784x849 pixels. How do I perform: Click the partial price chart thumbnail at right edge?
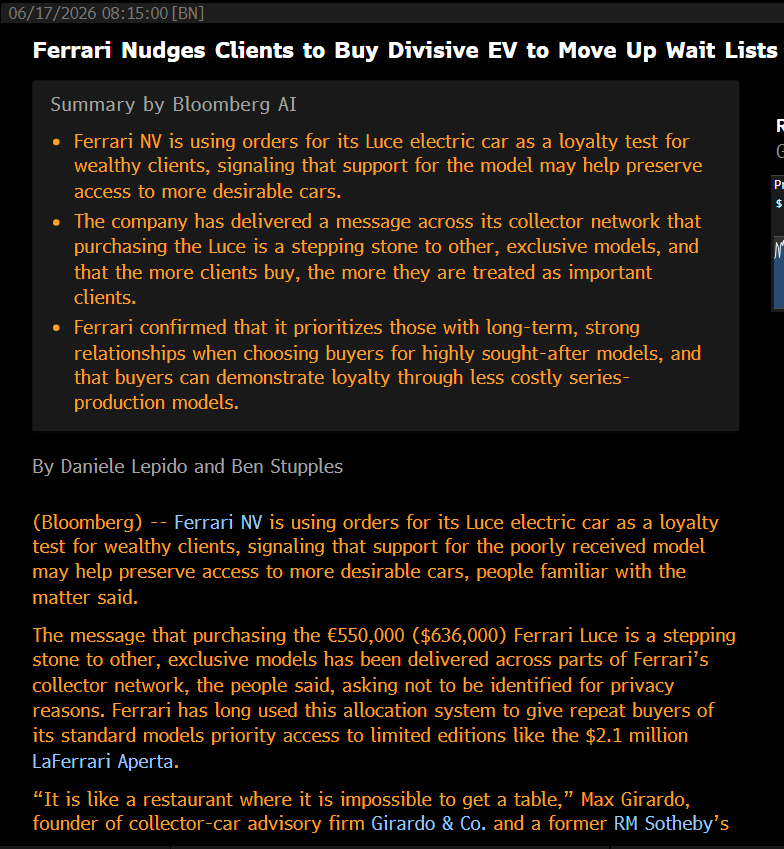(778, 244)
